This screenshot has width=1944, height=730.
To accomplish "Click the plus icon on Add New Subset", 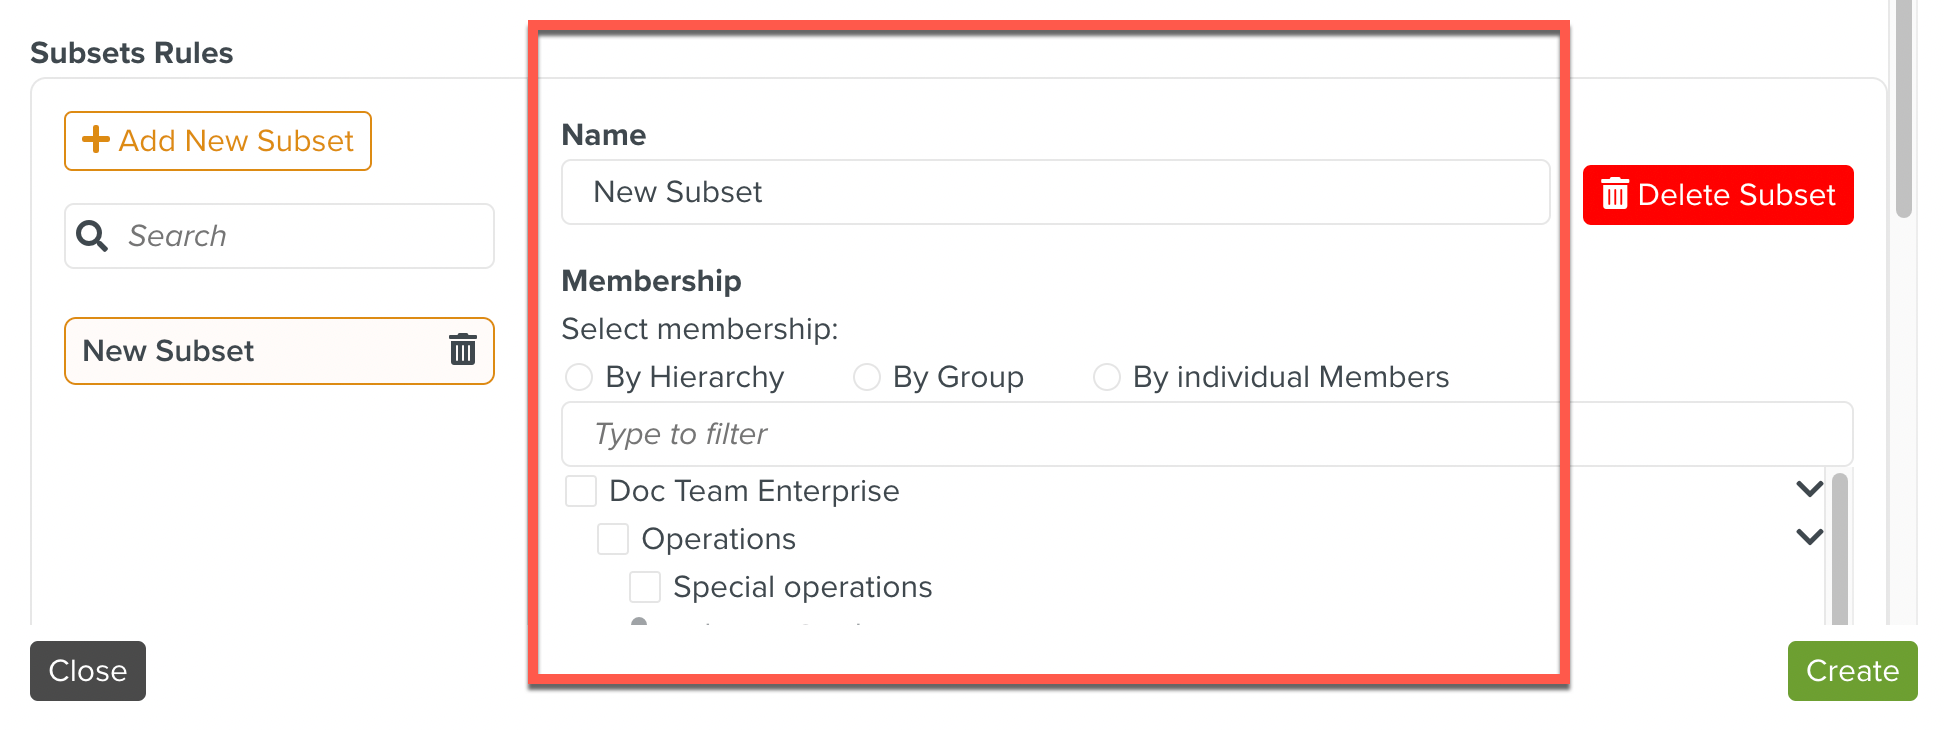I will [x=96, y=140].
